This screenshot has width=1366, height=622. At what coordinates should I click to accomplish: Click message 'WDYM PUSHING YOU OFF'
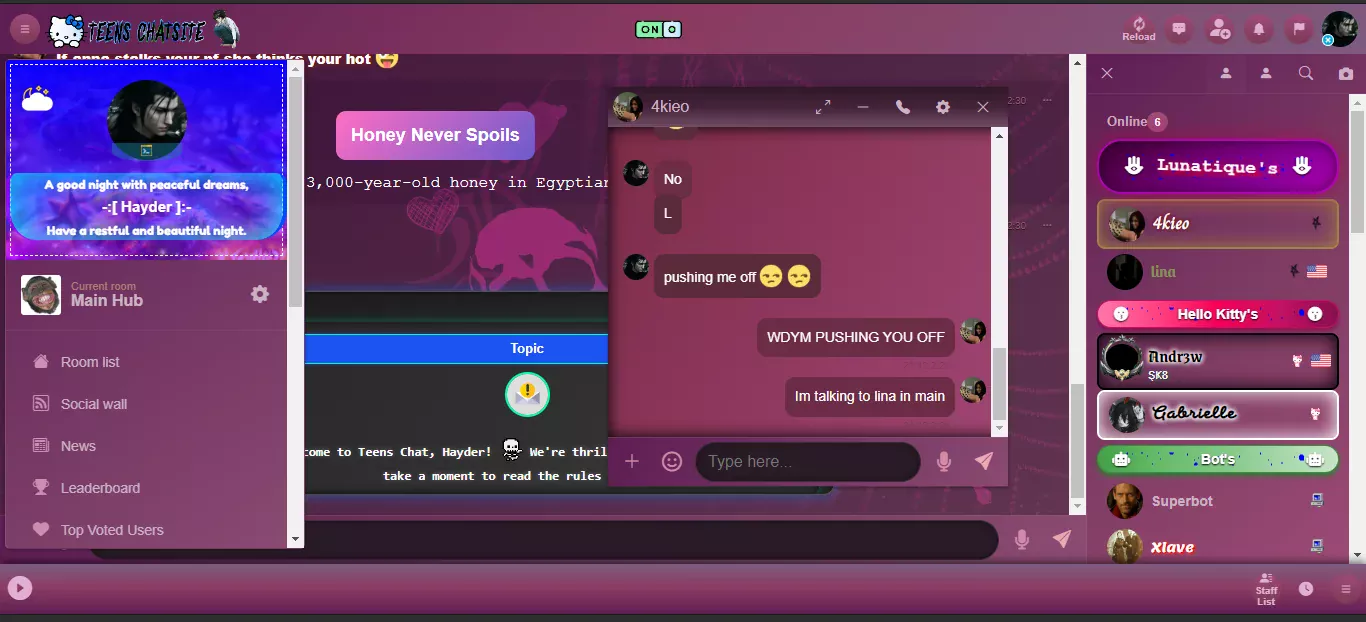855,337
